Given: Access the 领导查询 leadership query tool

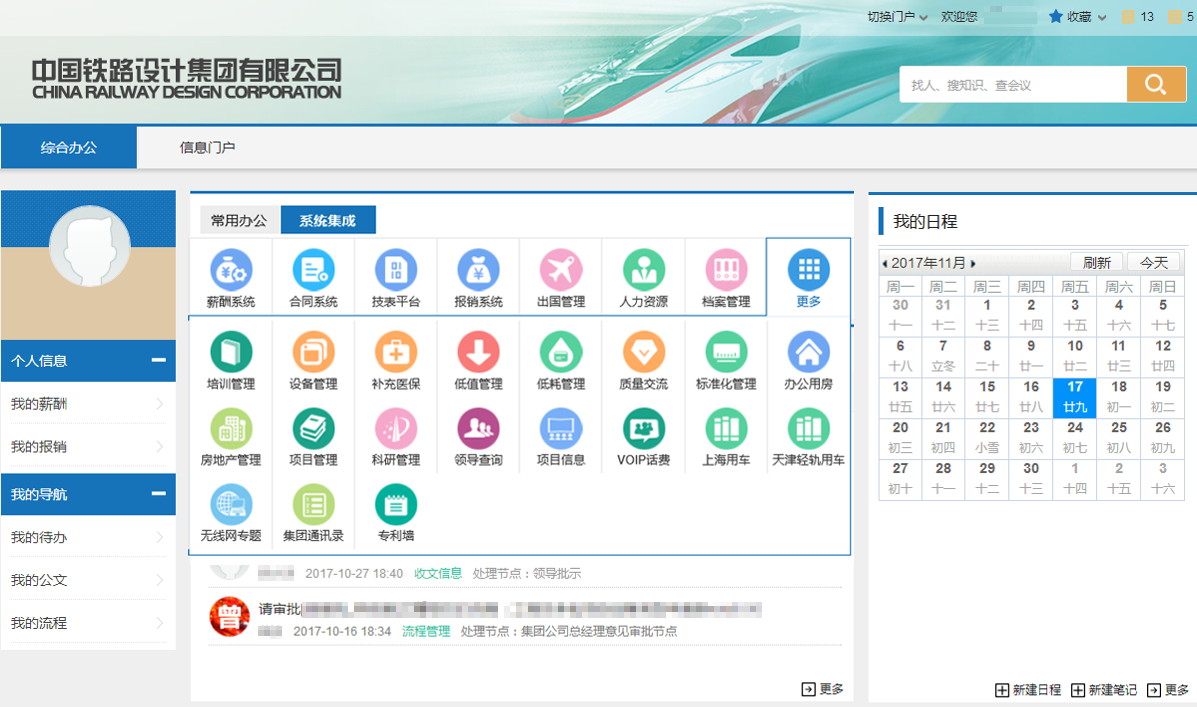Looking at the screenshot, I should tap(477, 437).
